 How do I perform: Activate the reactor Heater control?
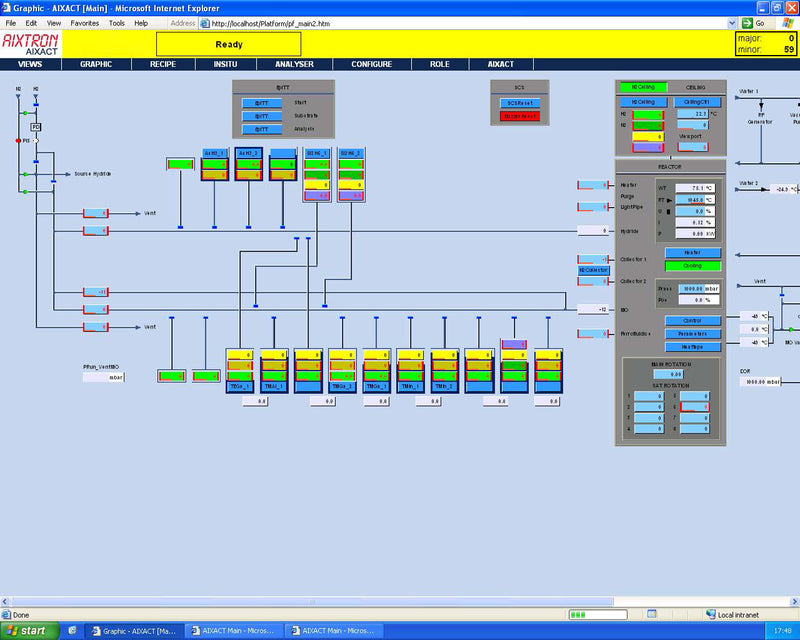click(x=692, y=252)
